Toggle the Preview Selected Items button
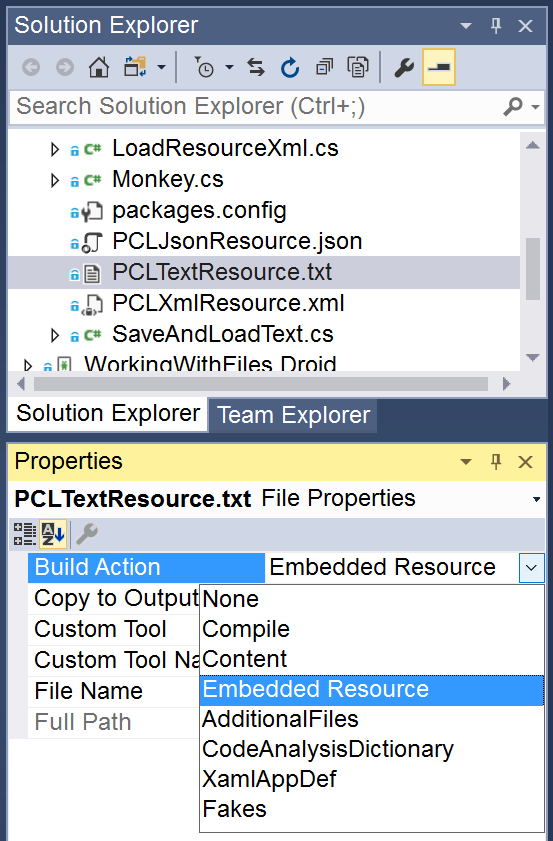Viewport: 553px width, 841px height. tap(439, 68)
